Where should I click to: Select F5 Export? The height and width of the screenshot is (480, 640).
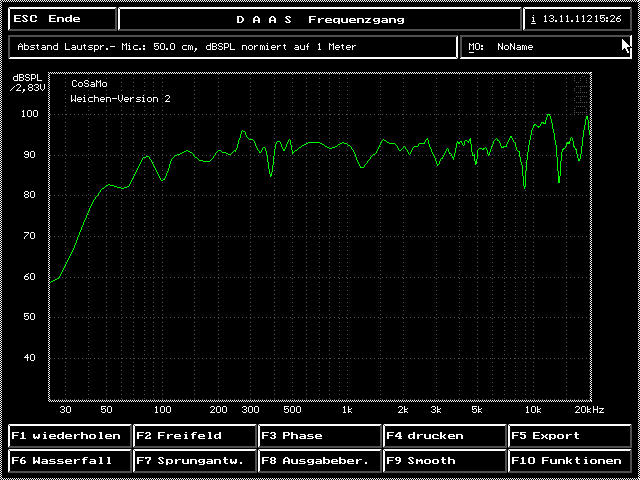coord(570,436)
